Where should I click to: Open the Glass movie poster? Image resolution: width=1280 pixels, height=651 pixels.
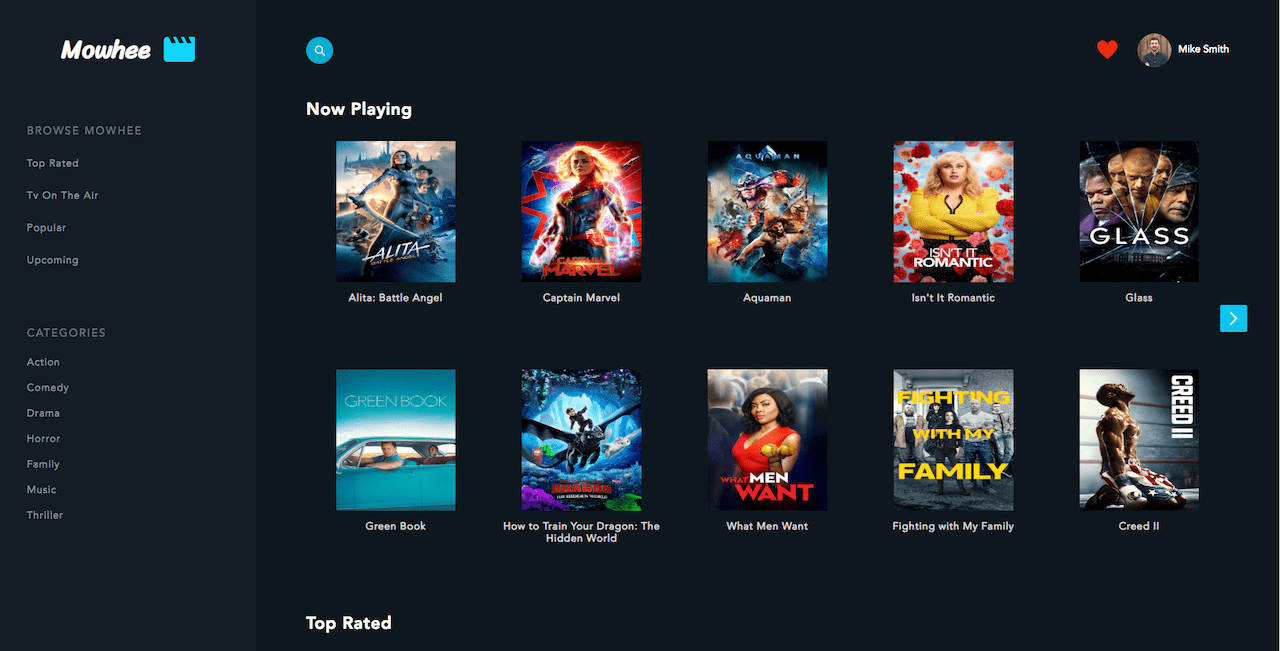click(1139, 211)
